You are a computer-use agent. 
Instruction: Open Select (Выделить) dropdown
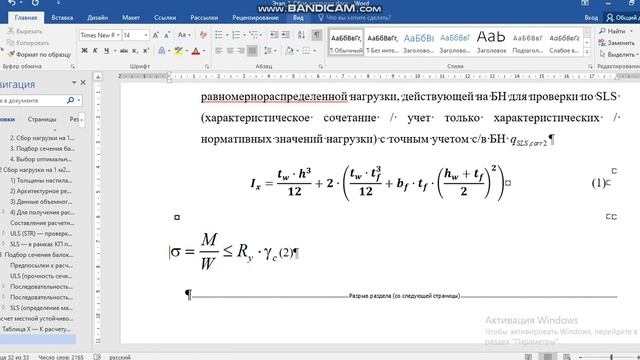coord(619,54)
